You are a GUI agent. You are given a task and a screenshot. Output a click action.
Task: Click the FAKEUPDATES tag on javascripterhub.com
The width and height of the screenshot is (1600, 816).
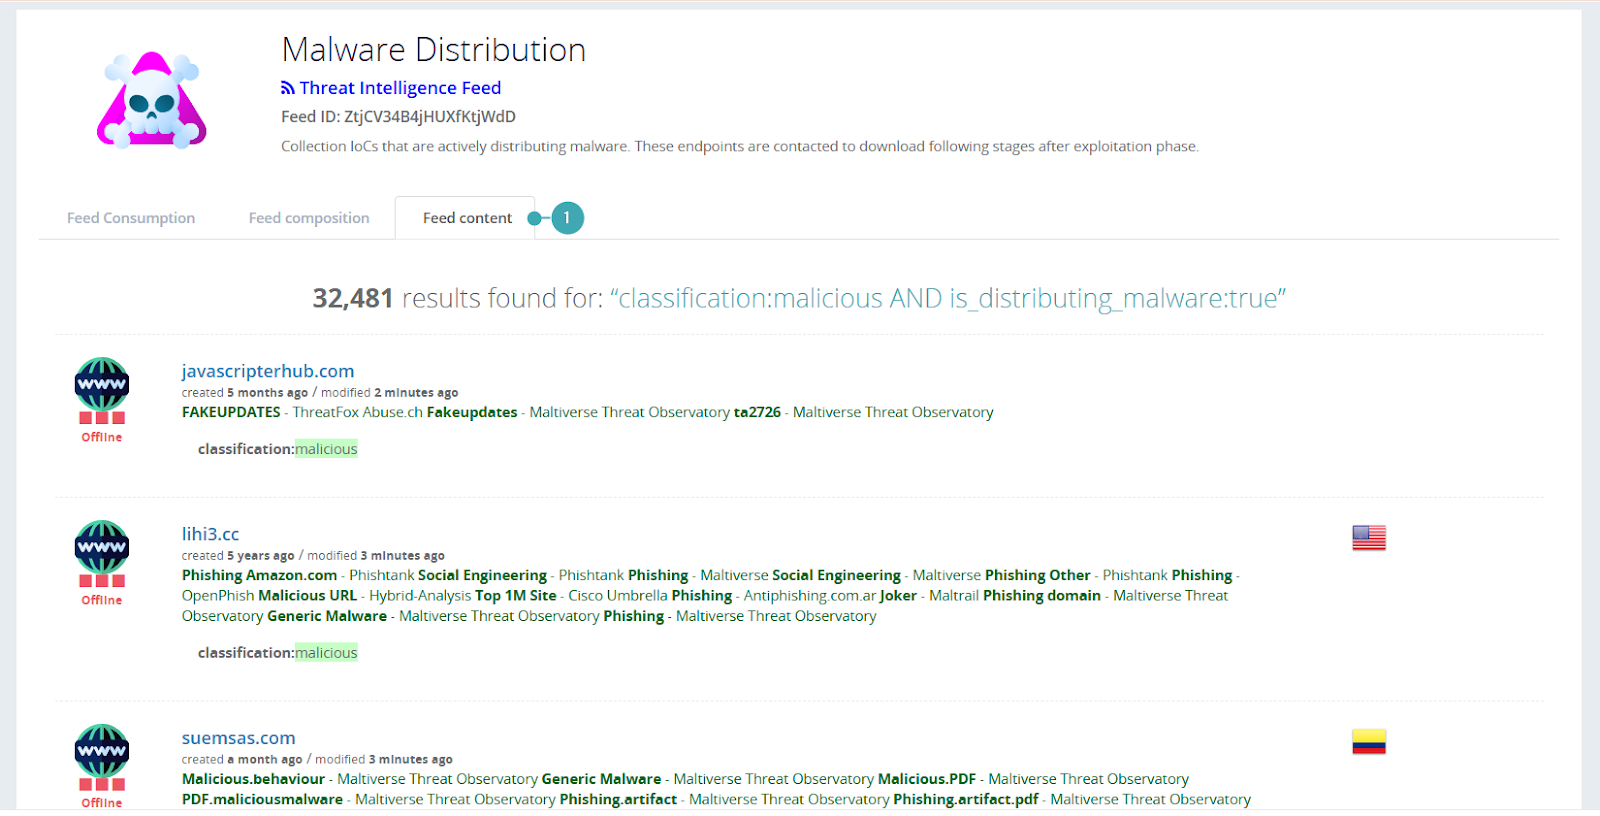point(231,412)
